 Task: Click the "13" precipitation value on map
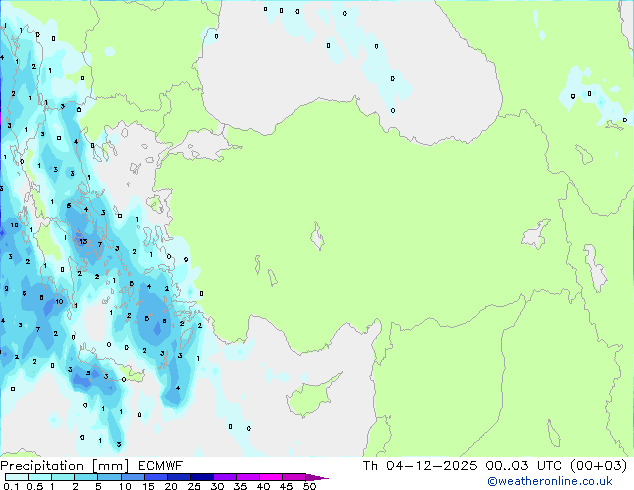pyautogui.click(x=83, y=241)
